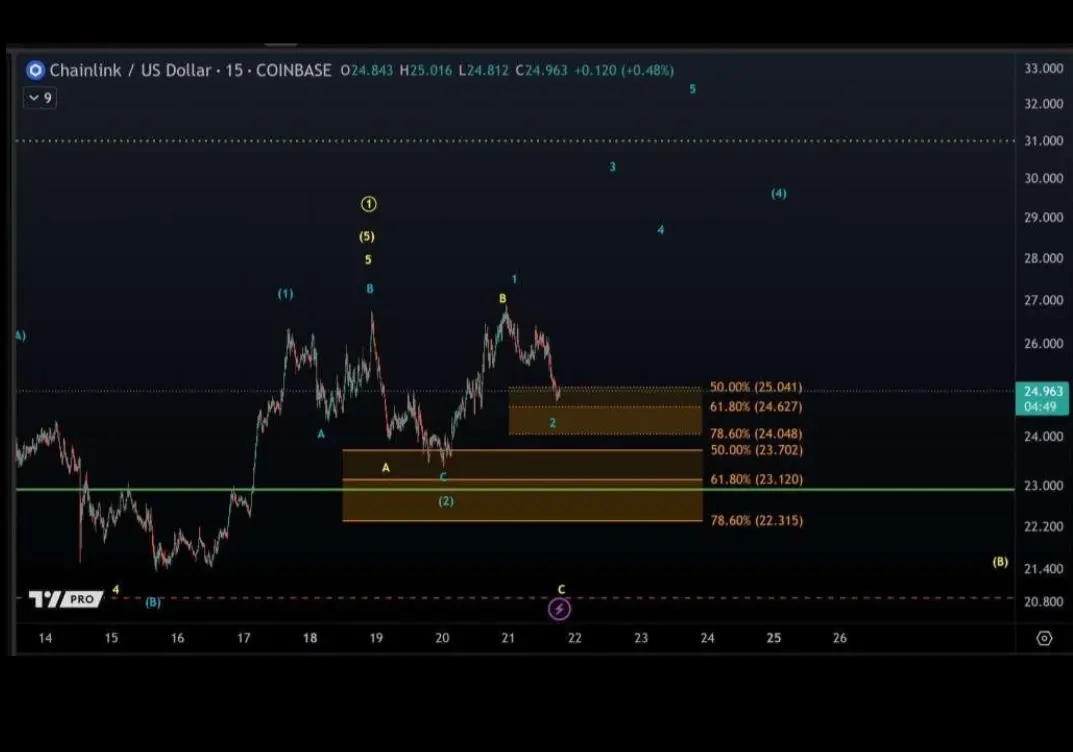
Task: Click 30.000 on the price axis
Action: tap(1044, 179)
